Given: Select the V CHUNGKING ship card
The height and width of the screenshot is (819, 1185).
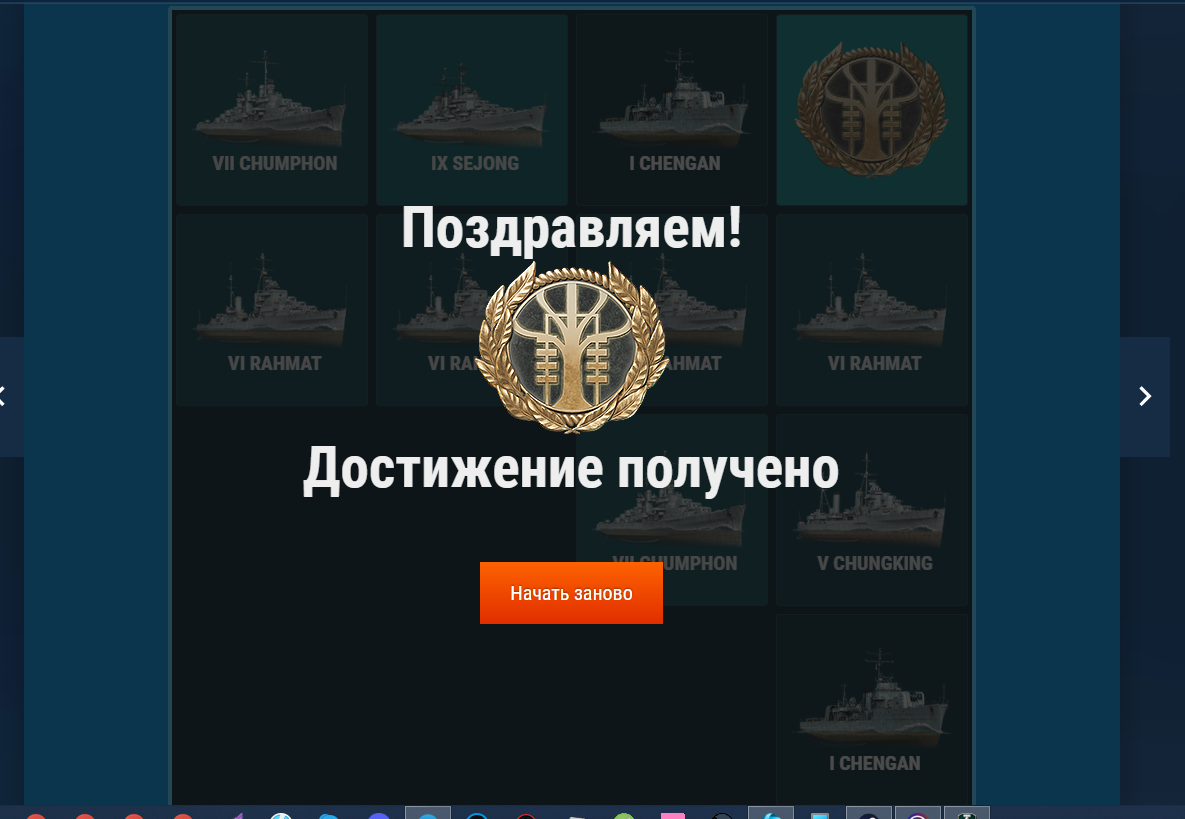Looking at the screenshot, I should tap(872, 510).
